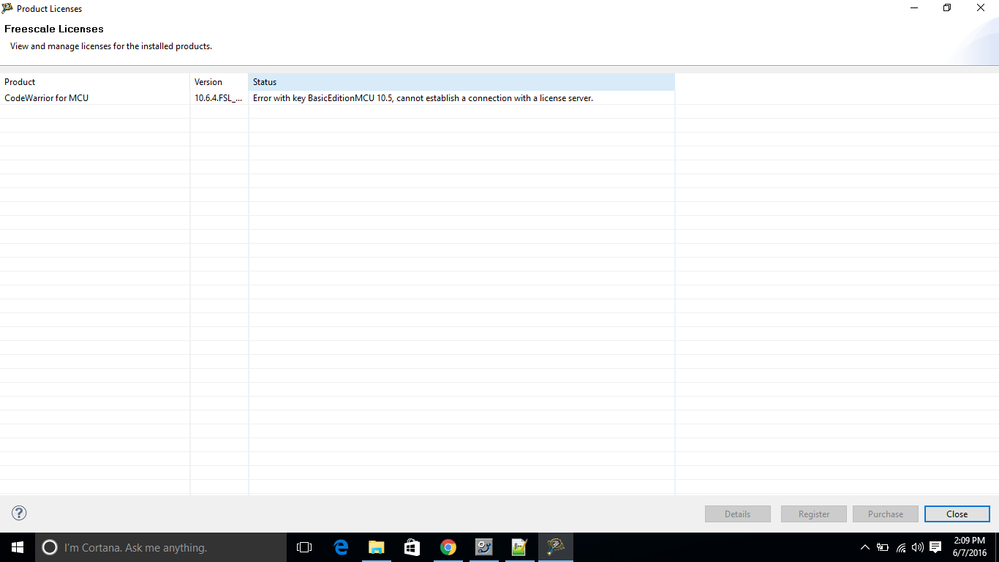Open the gear-picture app beside Chrome
The image size is (999, 562).
coord(484,547)
